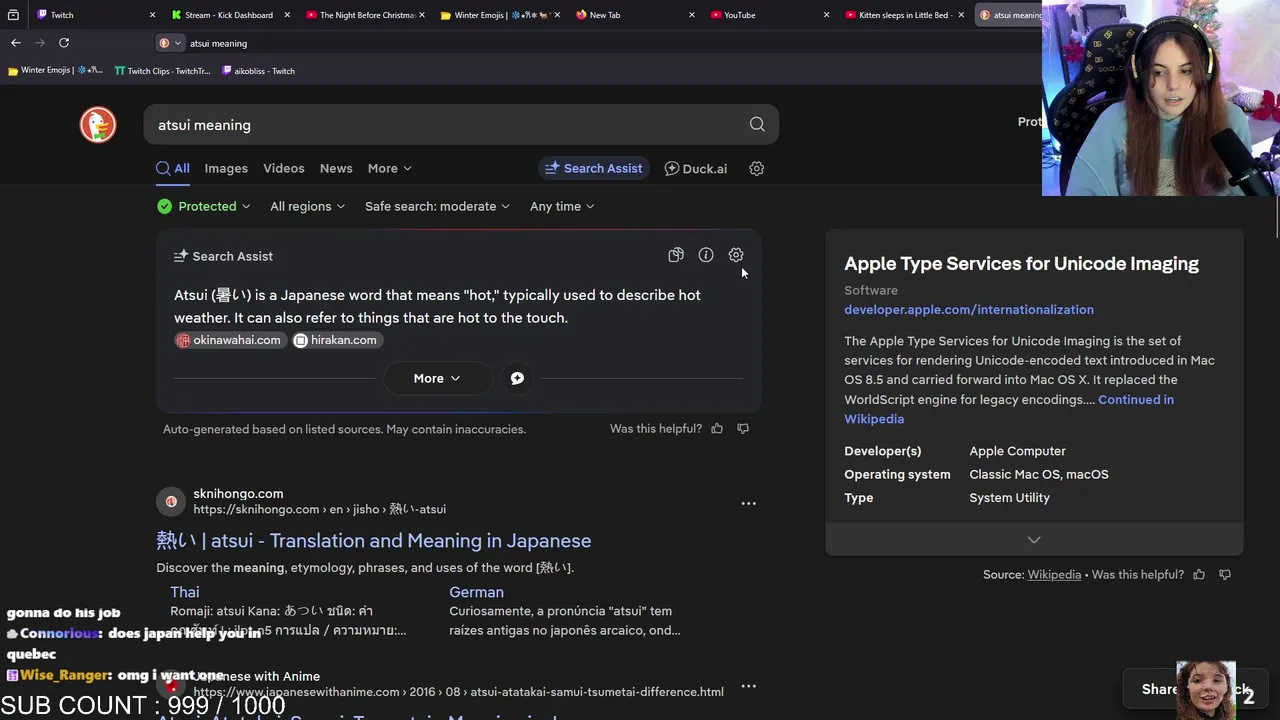Viewport: 1280px width, 720px height.
Task: Open the okinawahai.com source chip
Action: pyautogui.click(x=229, y=340)
